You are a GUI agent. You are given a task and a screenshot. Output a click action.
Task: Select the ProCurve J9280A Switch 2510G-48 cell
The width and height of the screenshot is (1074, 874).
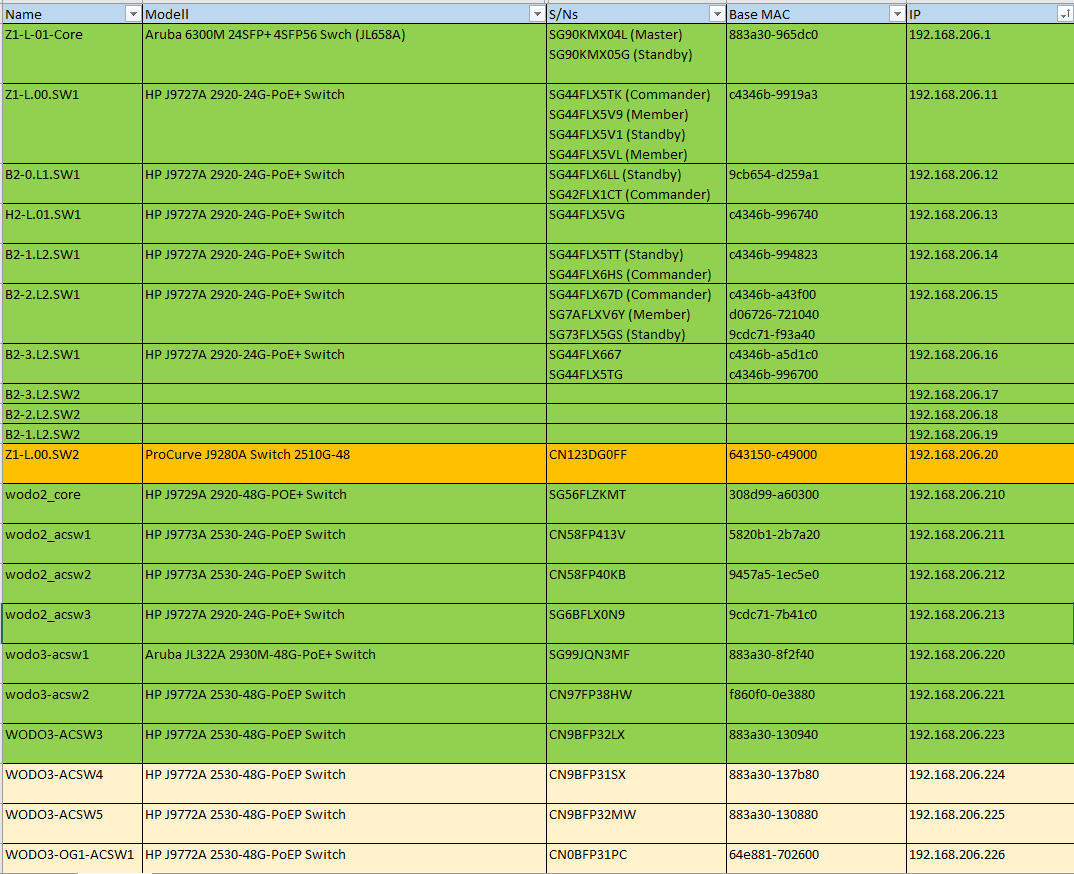344,464
